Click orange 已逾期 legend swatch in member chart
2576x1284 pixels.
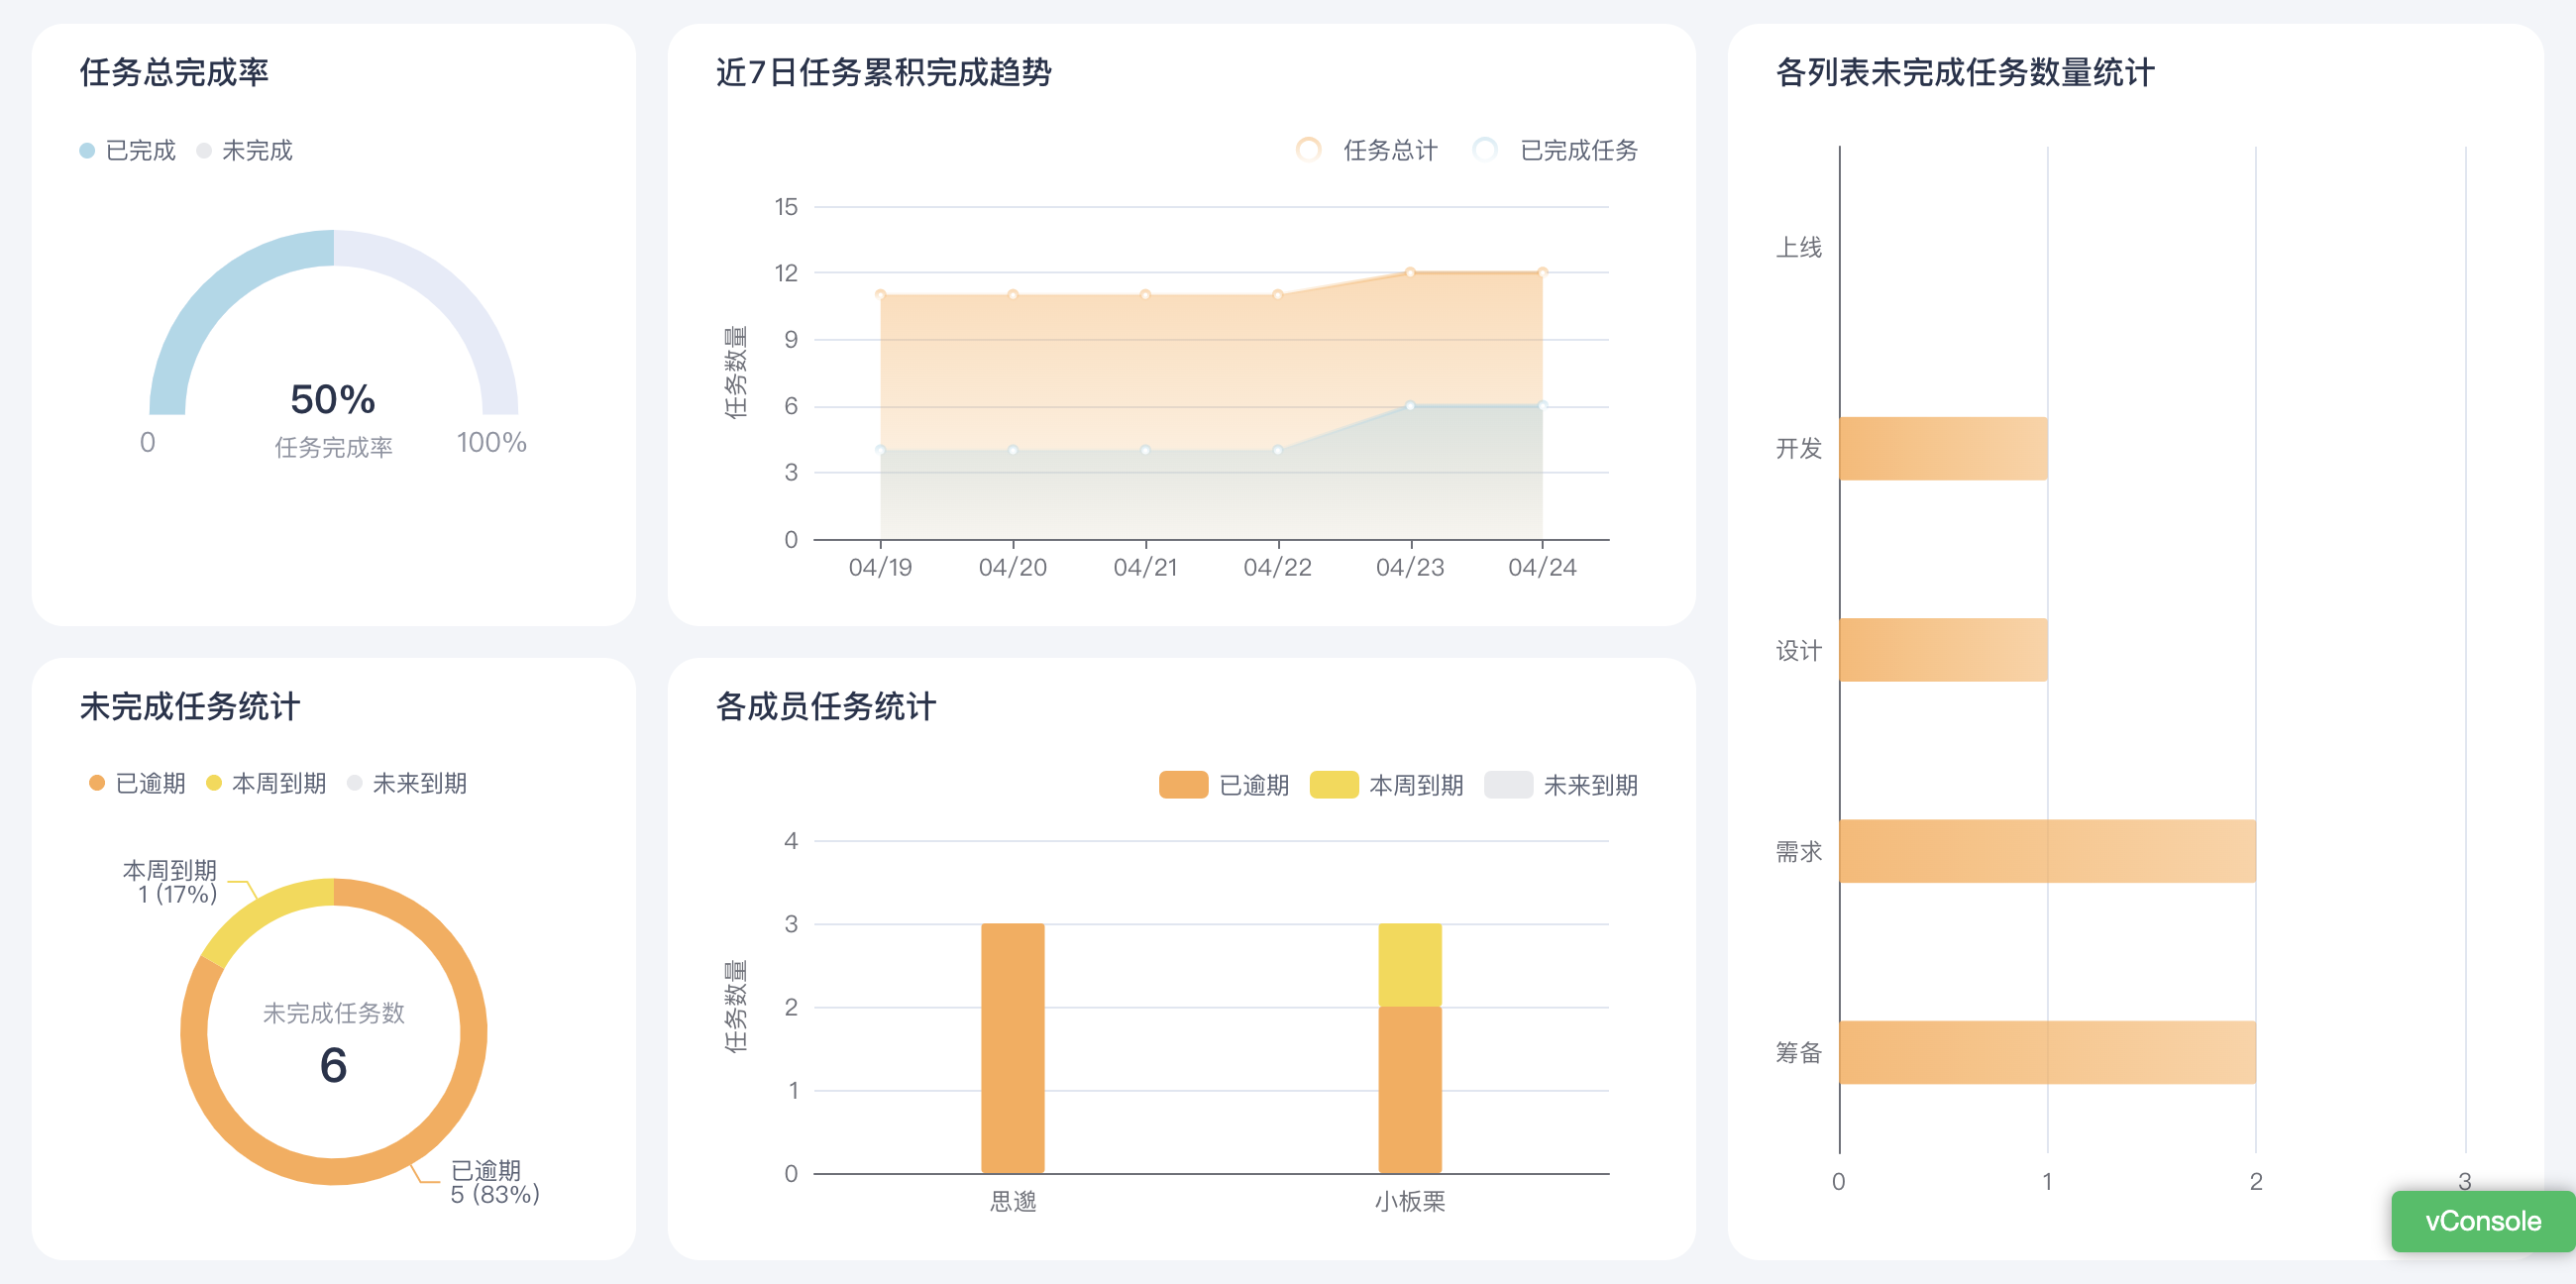coord(1183,785)
